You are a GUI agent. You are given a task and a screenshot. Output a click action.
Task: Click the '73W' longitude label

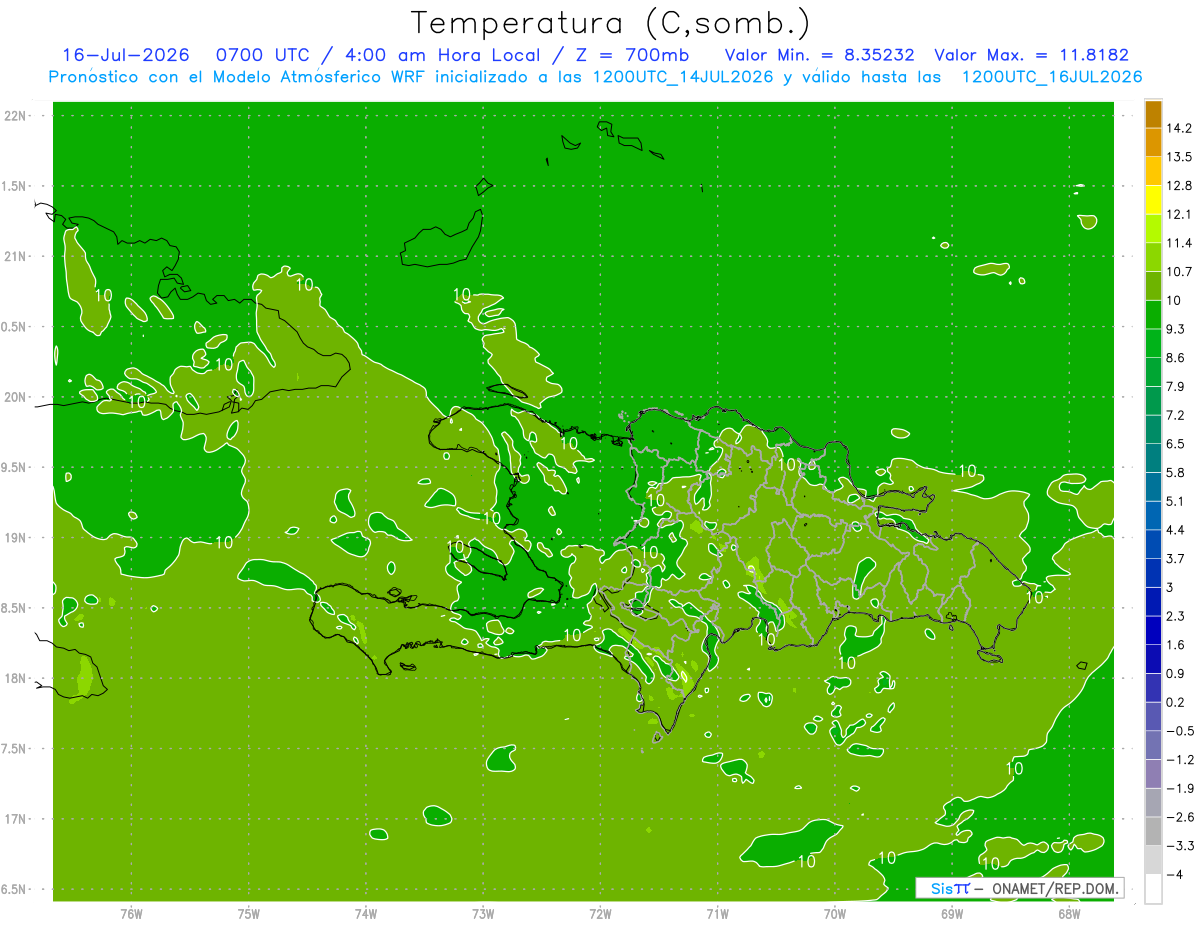483,914
